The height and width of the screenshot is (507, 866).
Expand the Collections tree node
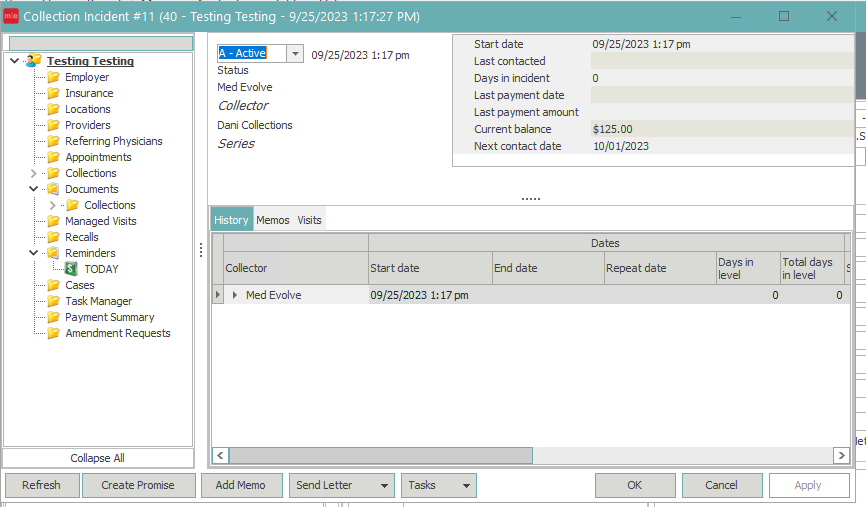33,173
